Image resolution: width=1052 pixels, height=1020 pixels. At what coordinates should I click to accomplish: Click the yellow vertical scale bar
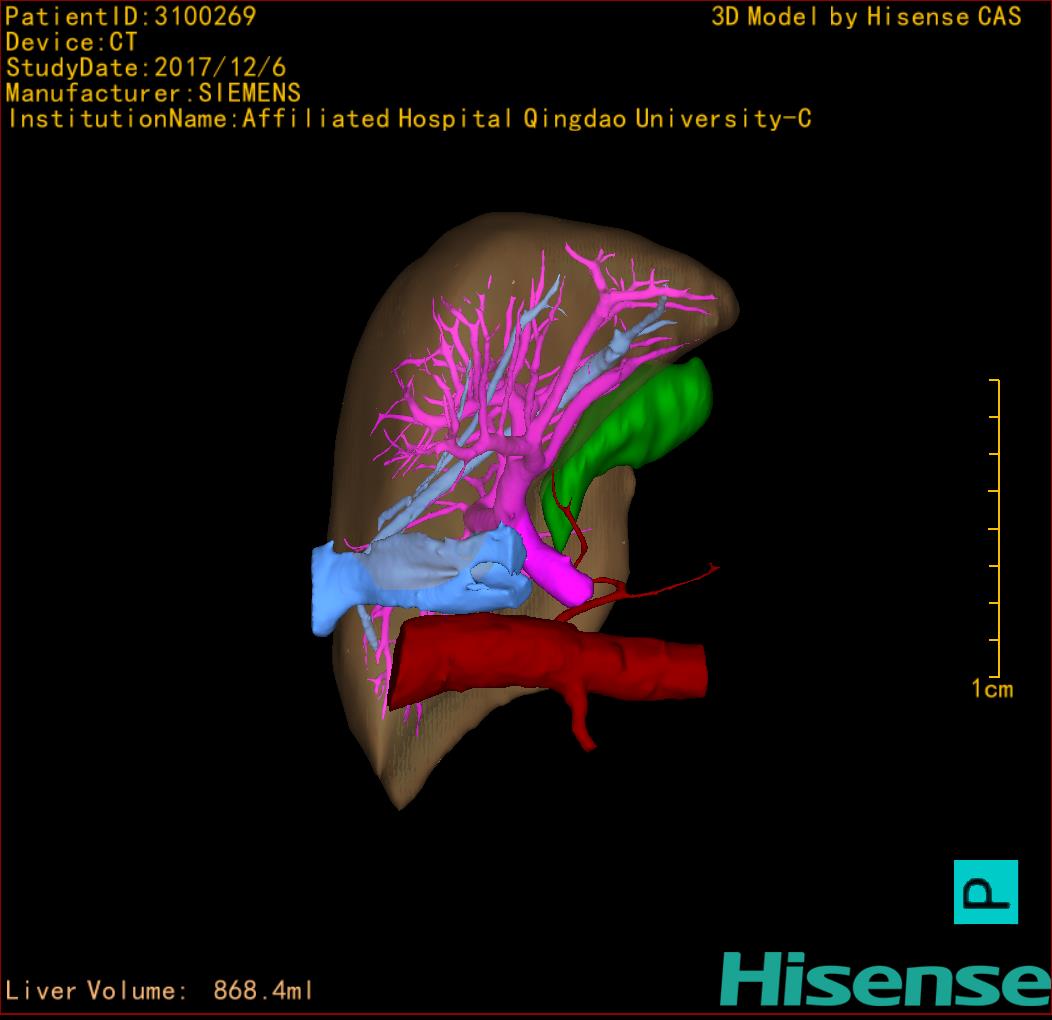tap(996, 528)
